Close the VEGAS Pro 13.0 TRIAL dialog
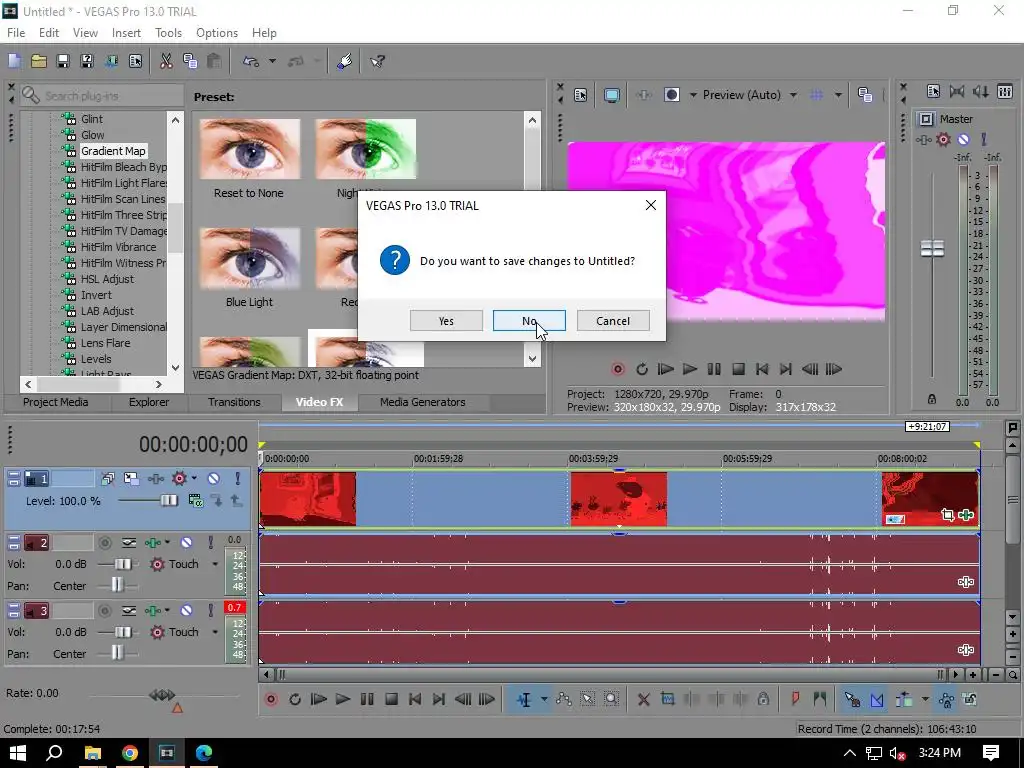Viewport: 1024px width, 768px height. pyautogui.click(x=650, y=205)
